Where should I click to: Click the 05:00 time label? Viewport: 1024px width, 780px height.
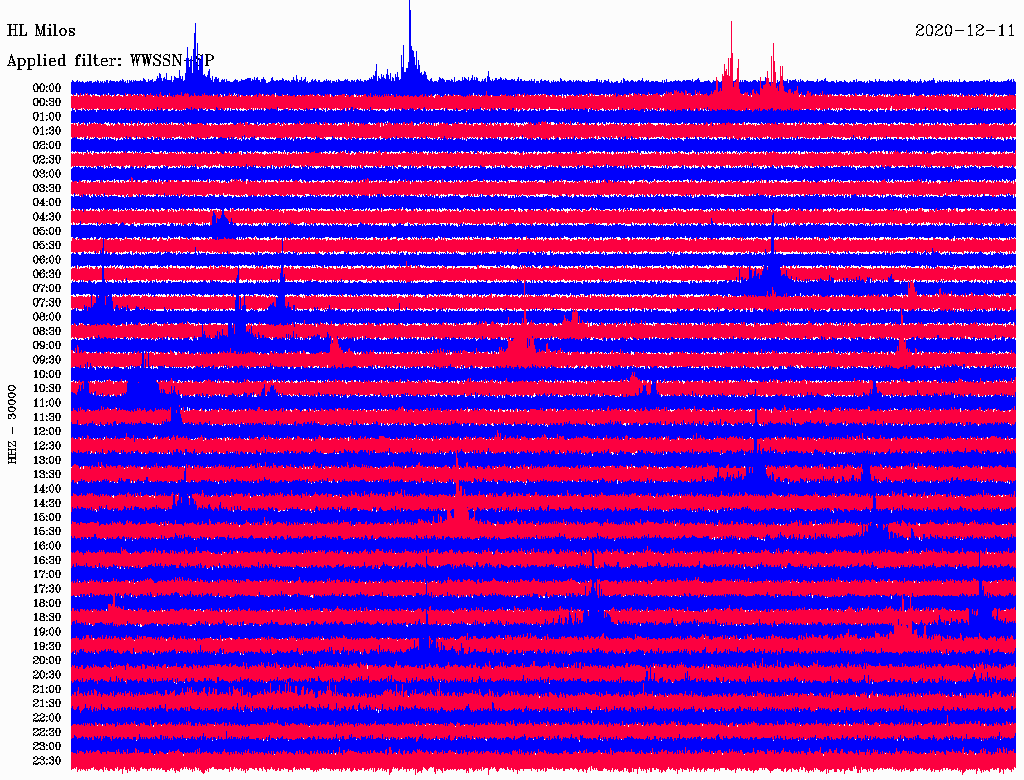point(47,231)
